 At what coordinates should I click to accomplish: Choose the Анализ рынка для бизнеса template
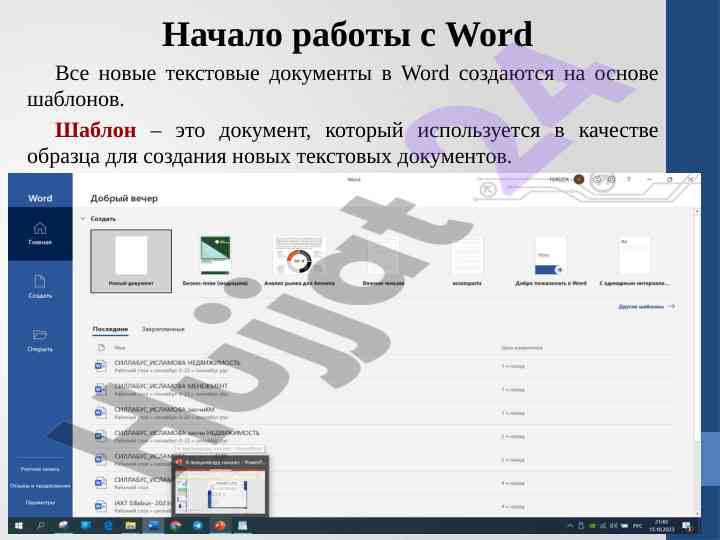[x=299, y=261]
